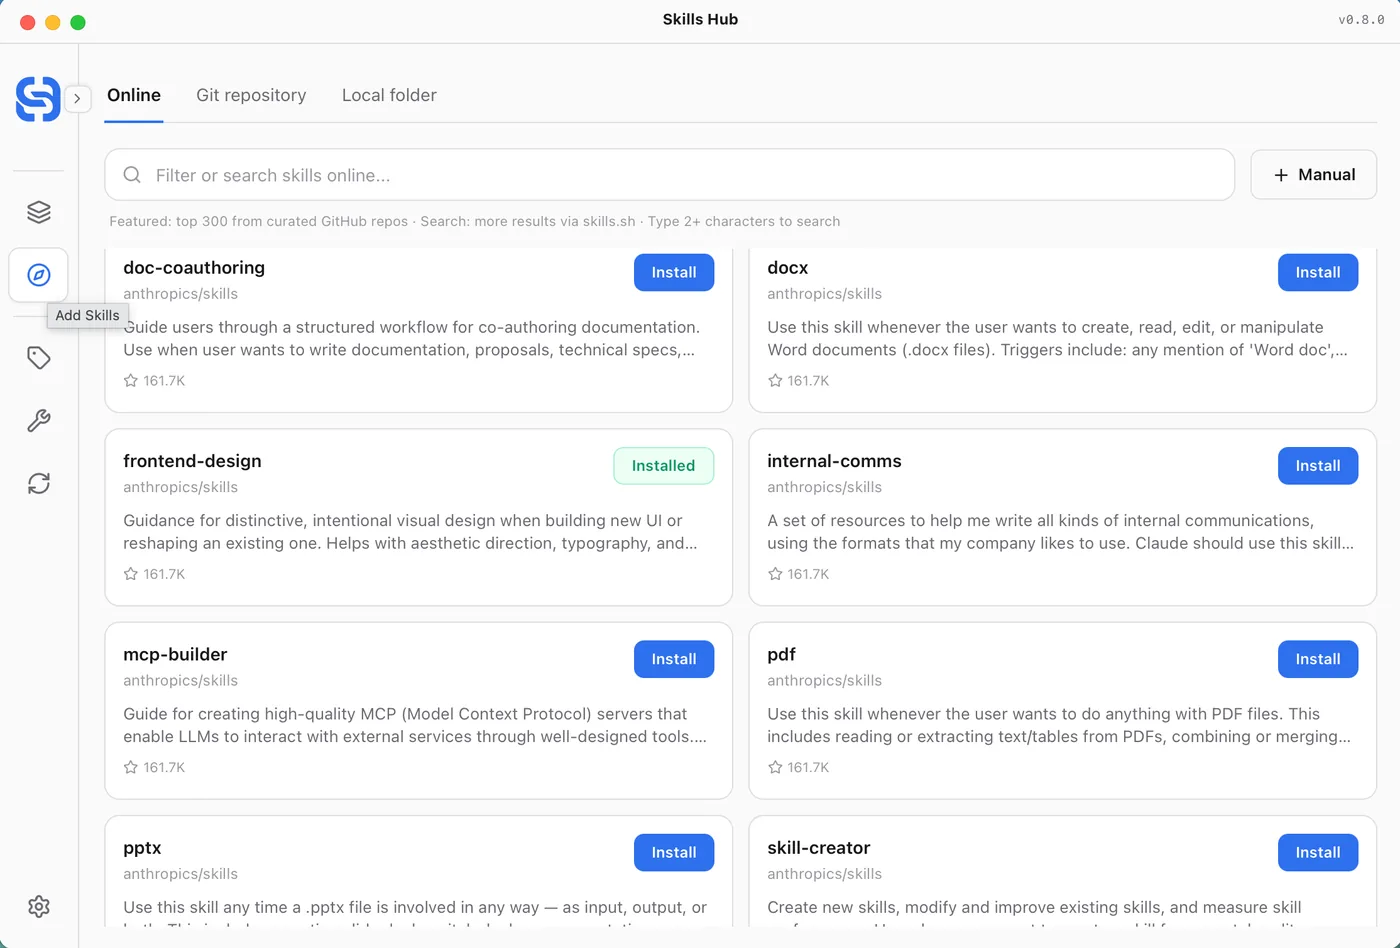Expand the sidebar with the chevron button

point(77,99)
